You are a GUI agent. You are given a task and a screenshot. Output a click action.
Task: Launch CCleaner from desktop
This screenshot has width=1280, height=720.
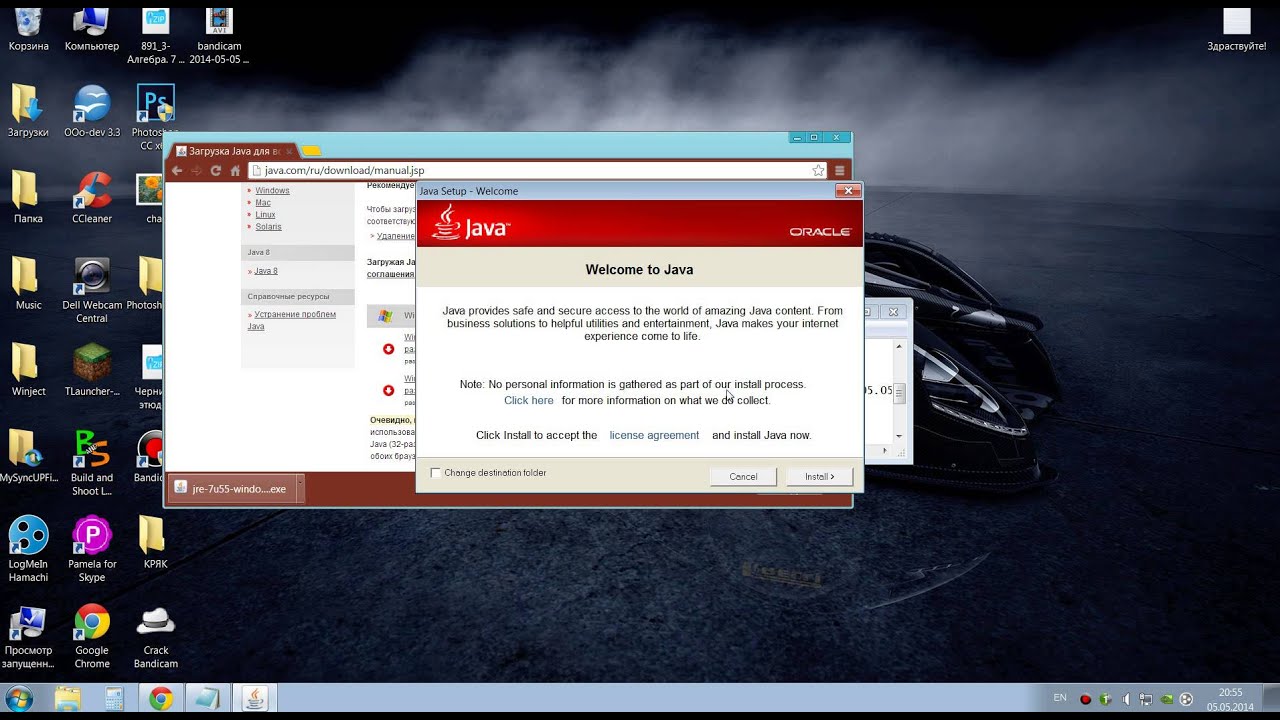pyautogui.click(x=92, y=197)
